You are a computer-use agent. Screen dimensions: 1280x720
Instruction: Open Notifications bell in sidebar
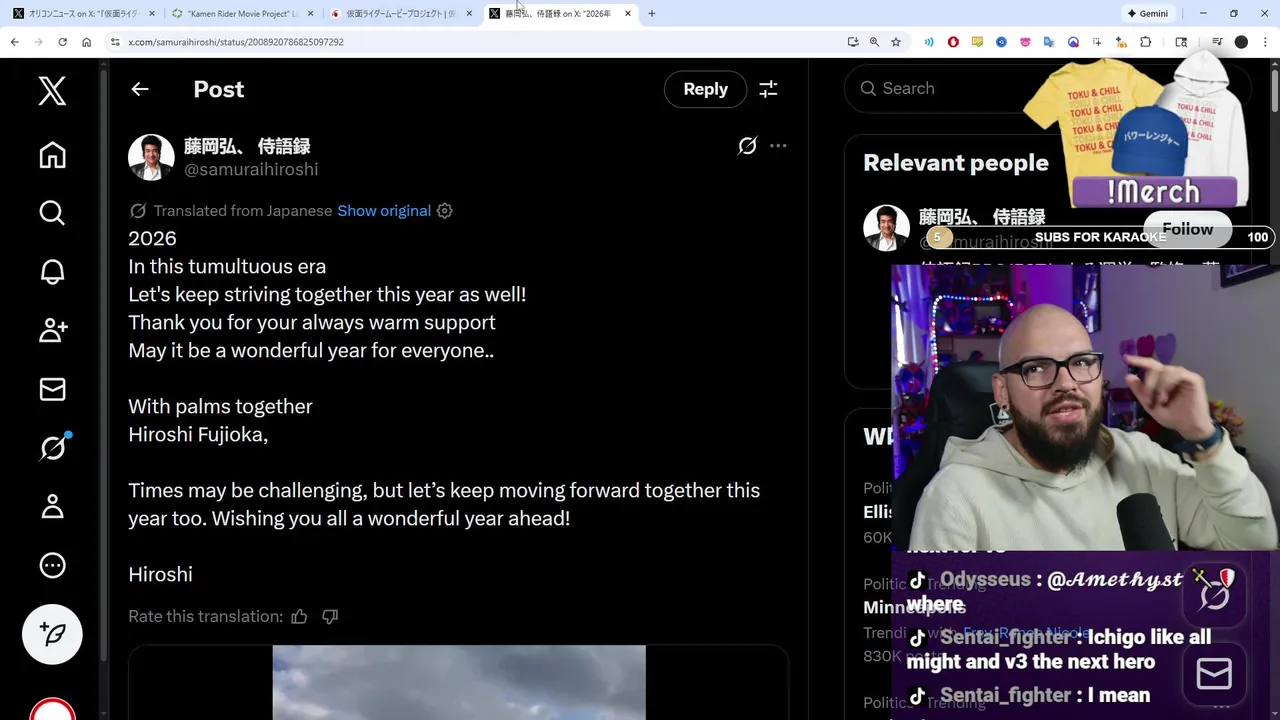click(52, 272)
